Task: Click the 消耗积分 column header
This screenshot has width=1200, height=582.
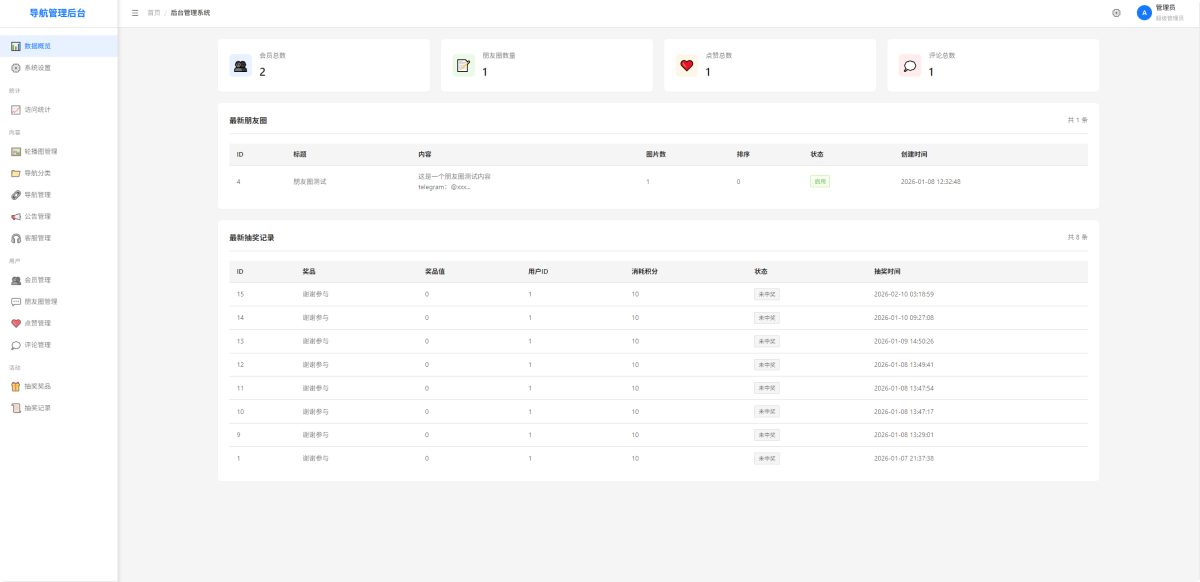Action: pos(645,271)
